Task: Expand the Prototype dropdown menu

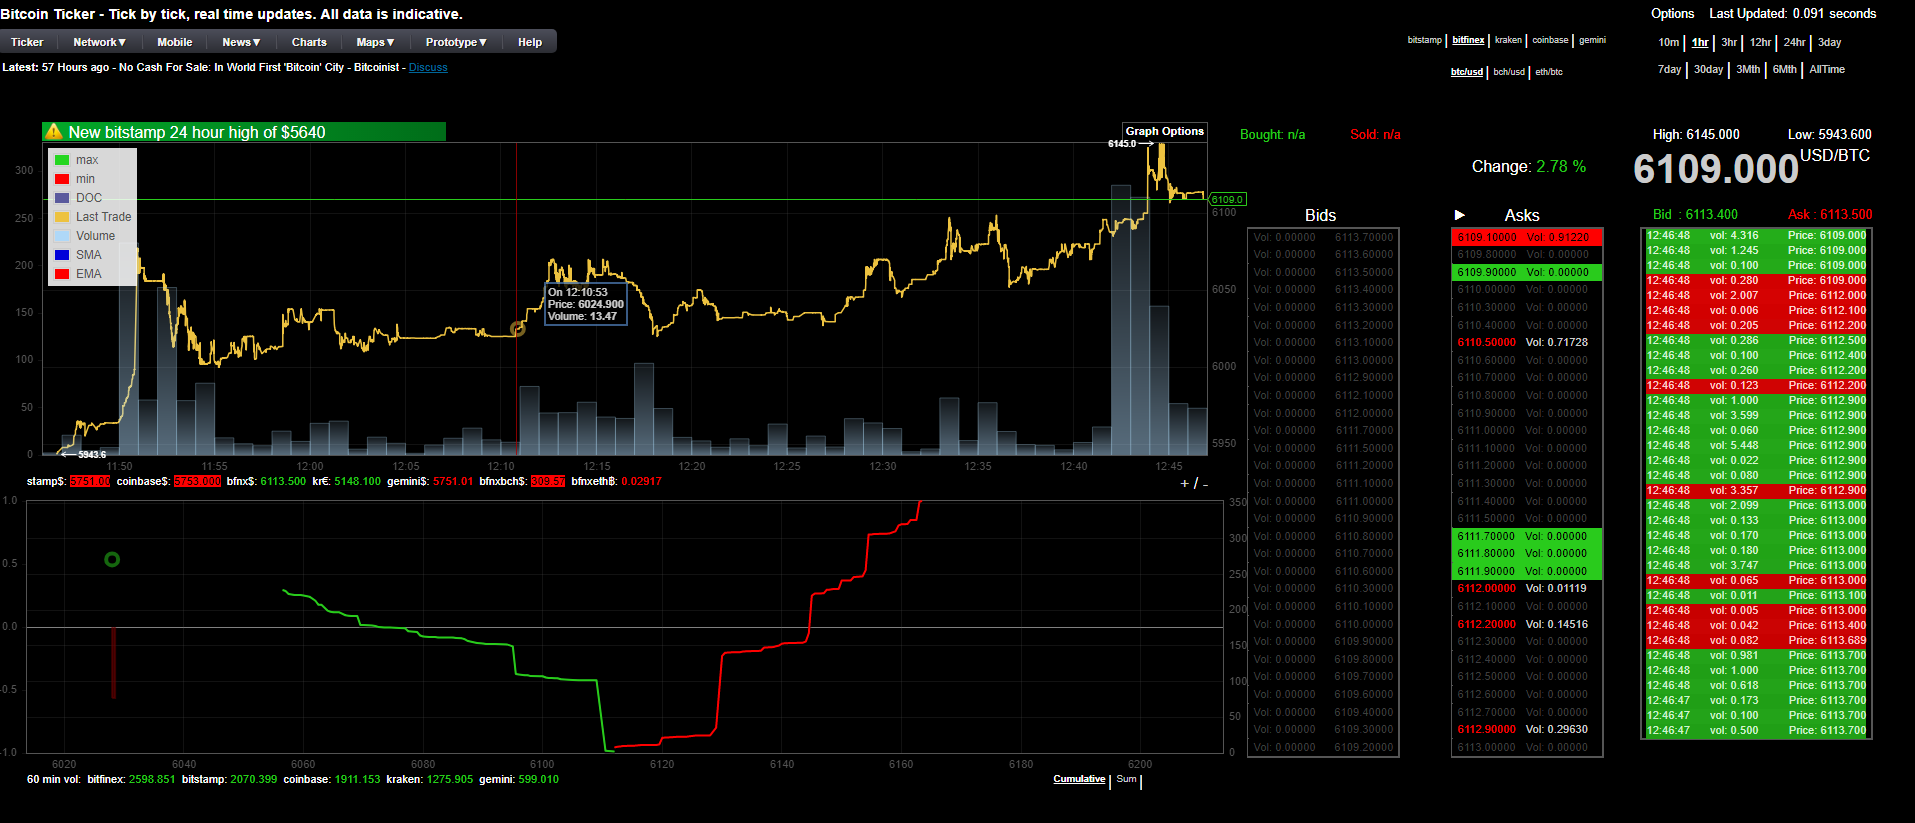Action: [456, 42]
